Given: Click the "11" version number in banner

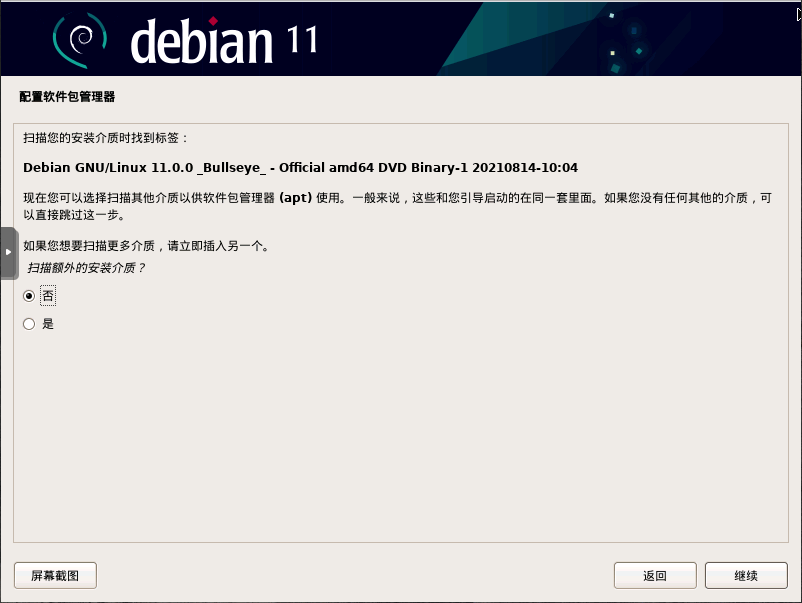Looking at the screenshot, I should [302, 40].
